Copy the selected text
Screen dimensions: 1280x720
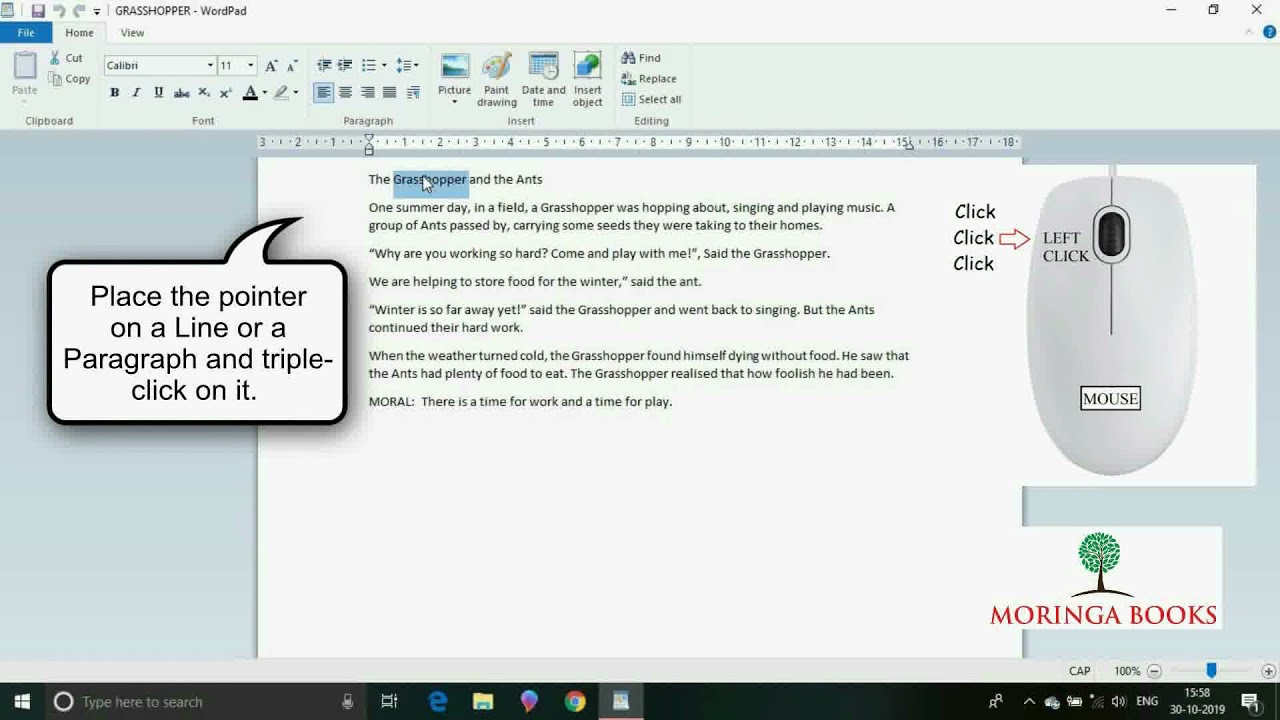pyautogui.click(x=69, y=79)
